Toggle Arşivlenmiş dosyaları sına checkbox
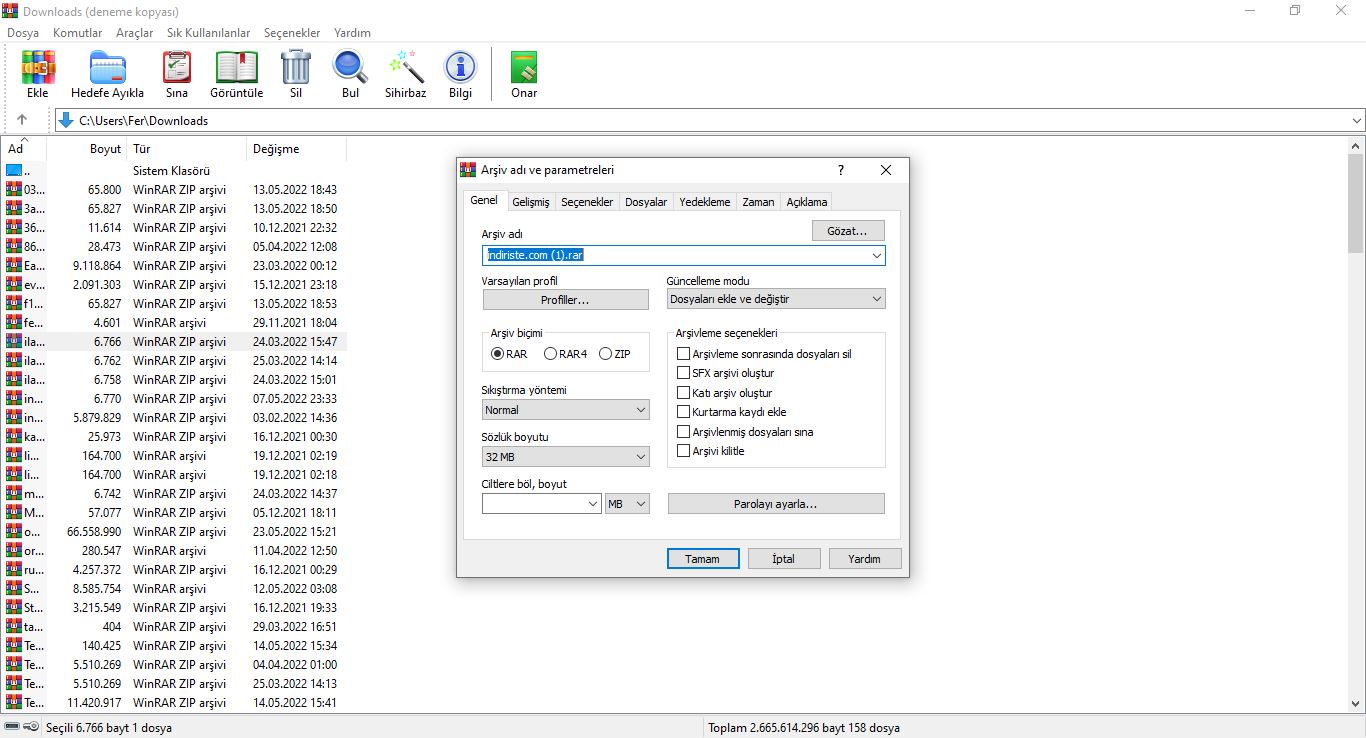1366x738 pixels. click(x=684, y=432)
